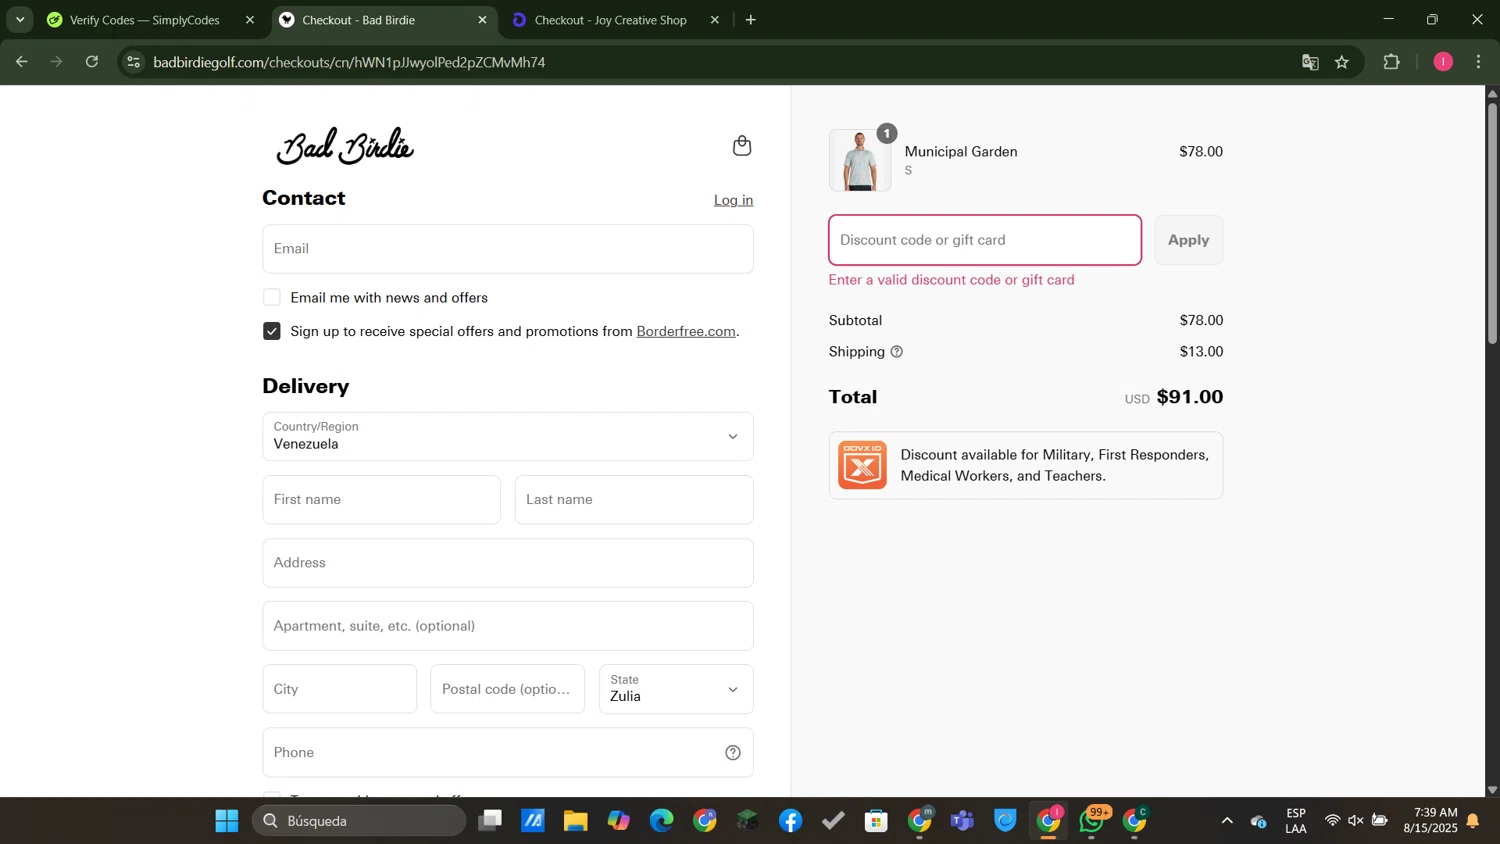Open the notifications bell in the taskbar
Viewport: 1500px width, 844px height.
[x=1473, y=821]
